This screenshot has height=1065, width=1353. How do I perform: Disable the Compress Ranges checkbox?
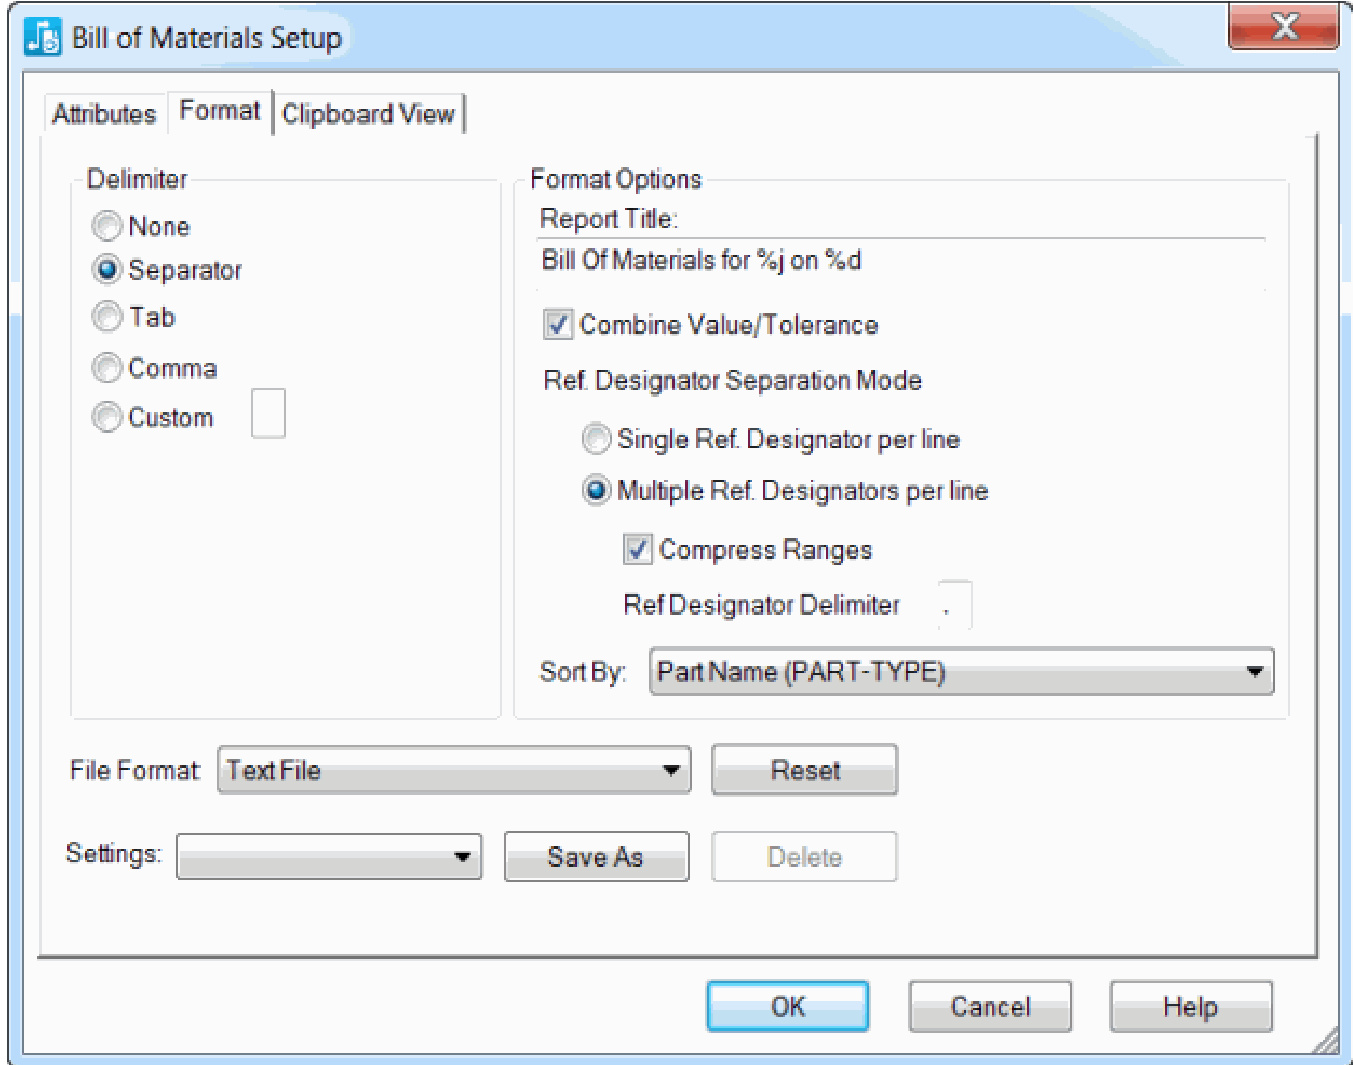638,549
